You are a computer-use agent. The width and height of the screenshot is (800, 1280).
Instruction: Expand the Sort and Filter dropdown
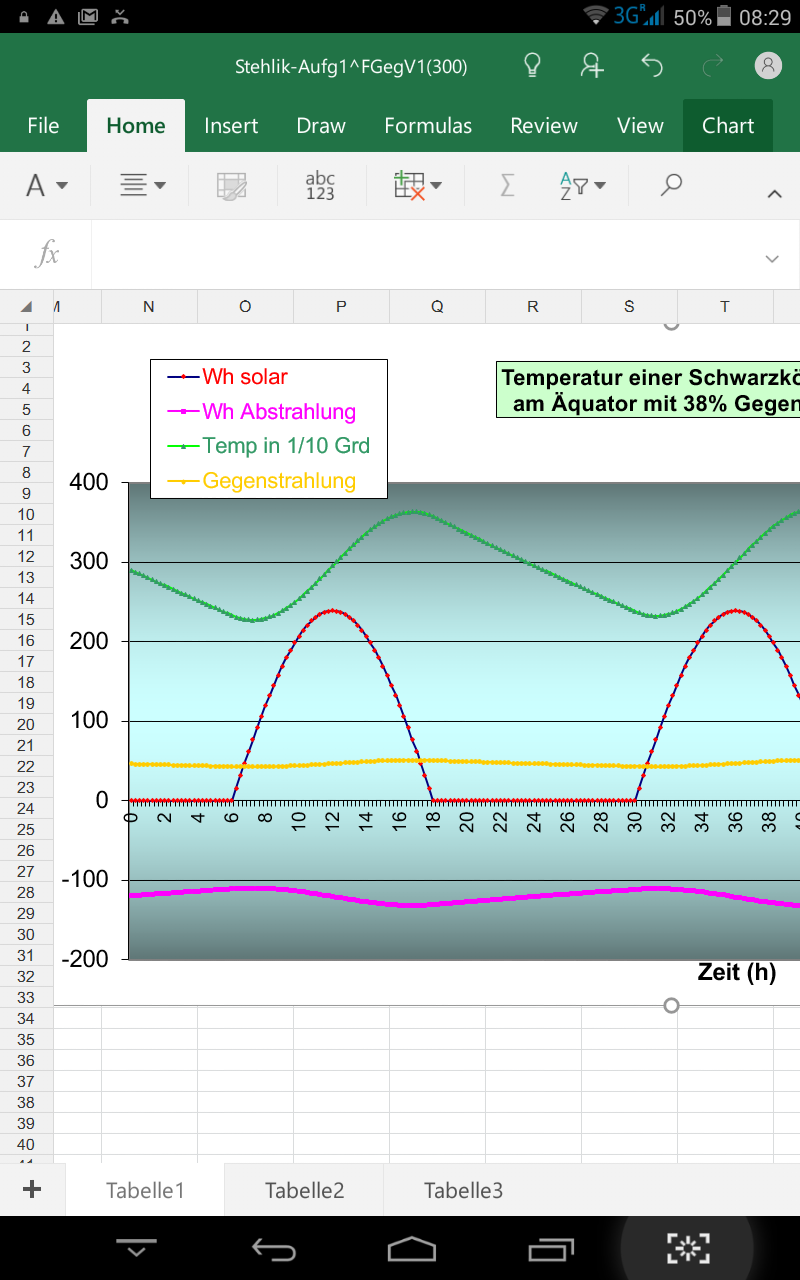[x=583, y=186]
